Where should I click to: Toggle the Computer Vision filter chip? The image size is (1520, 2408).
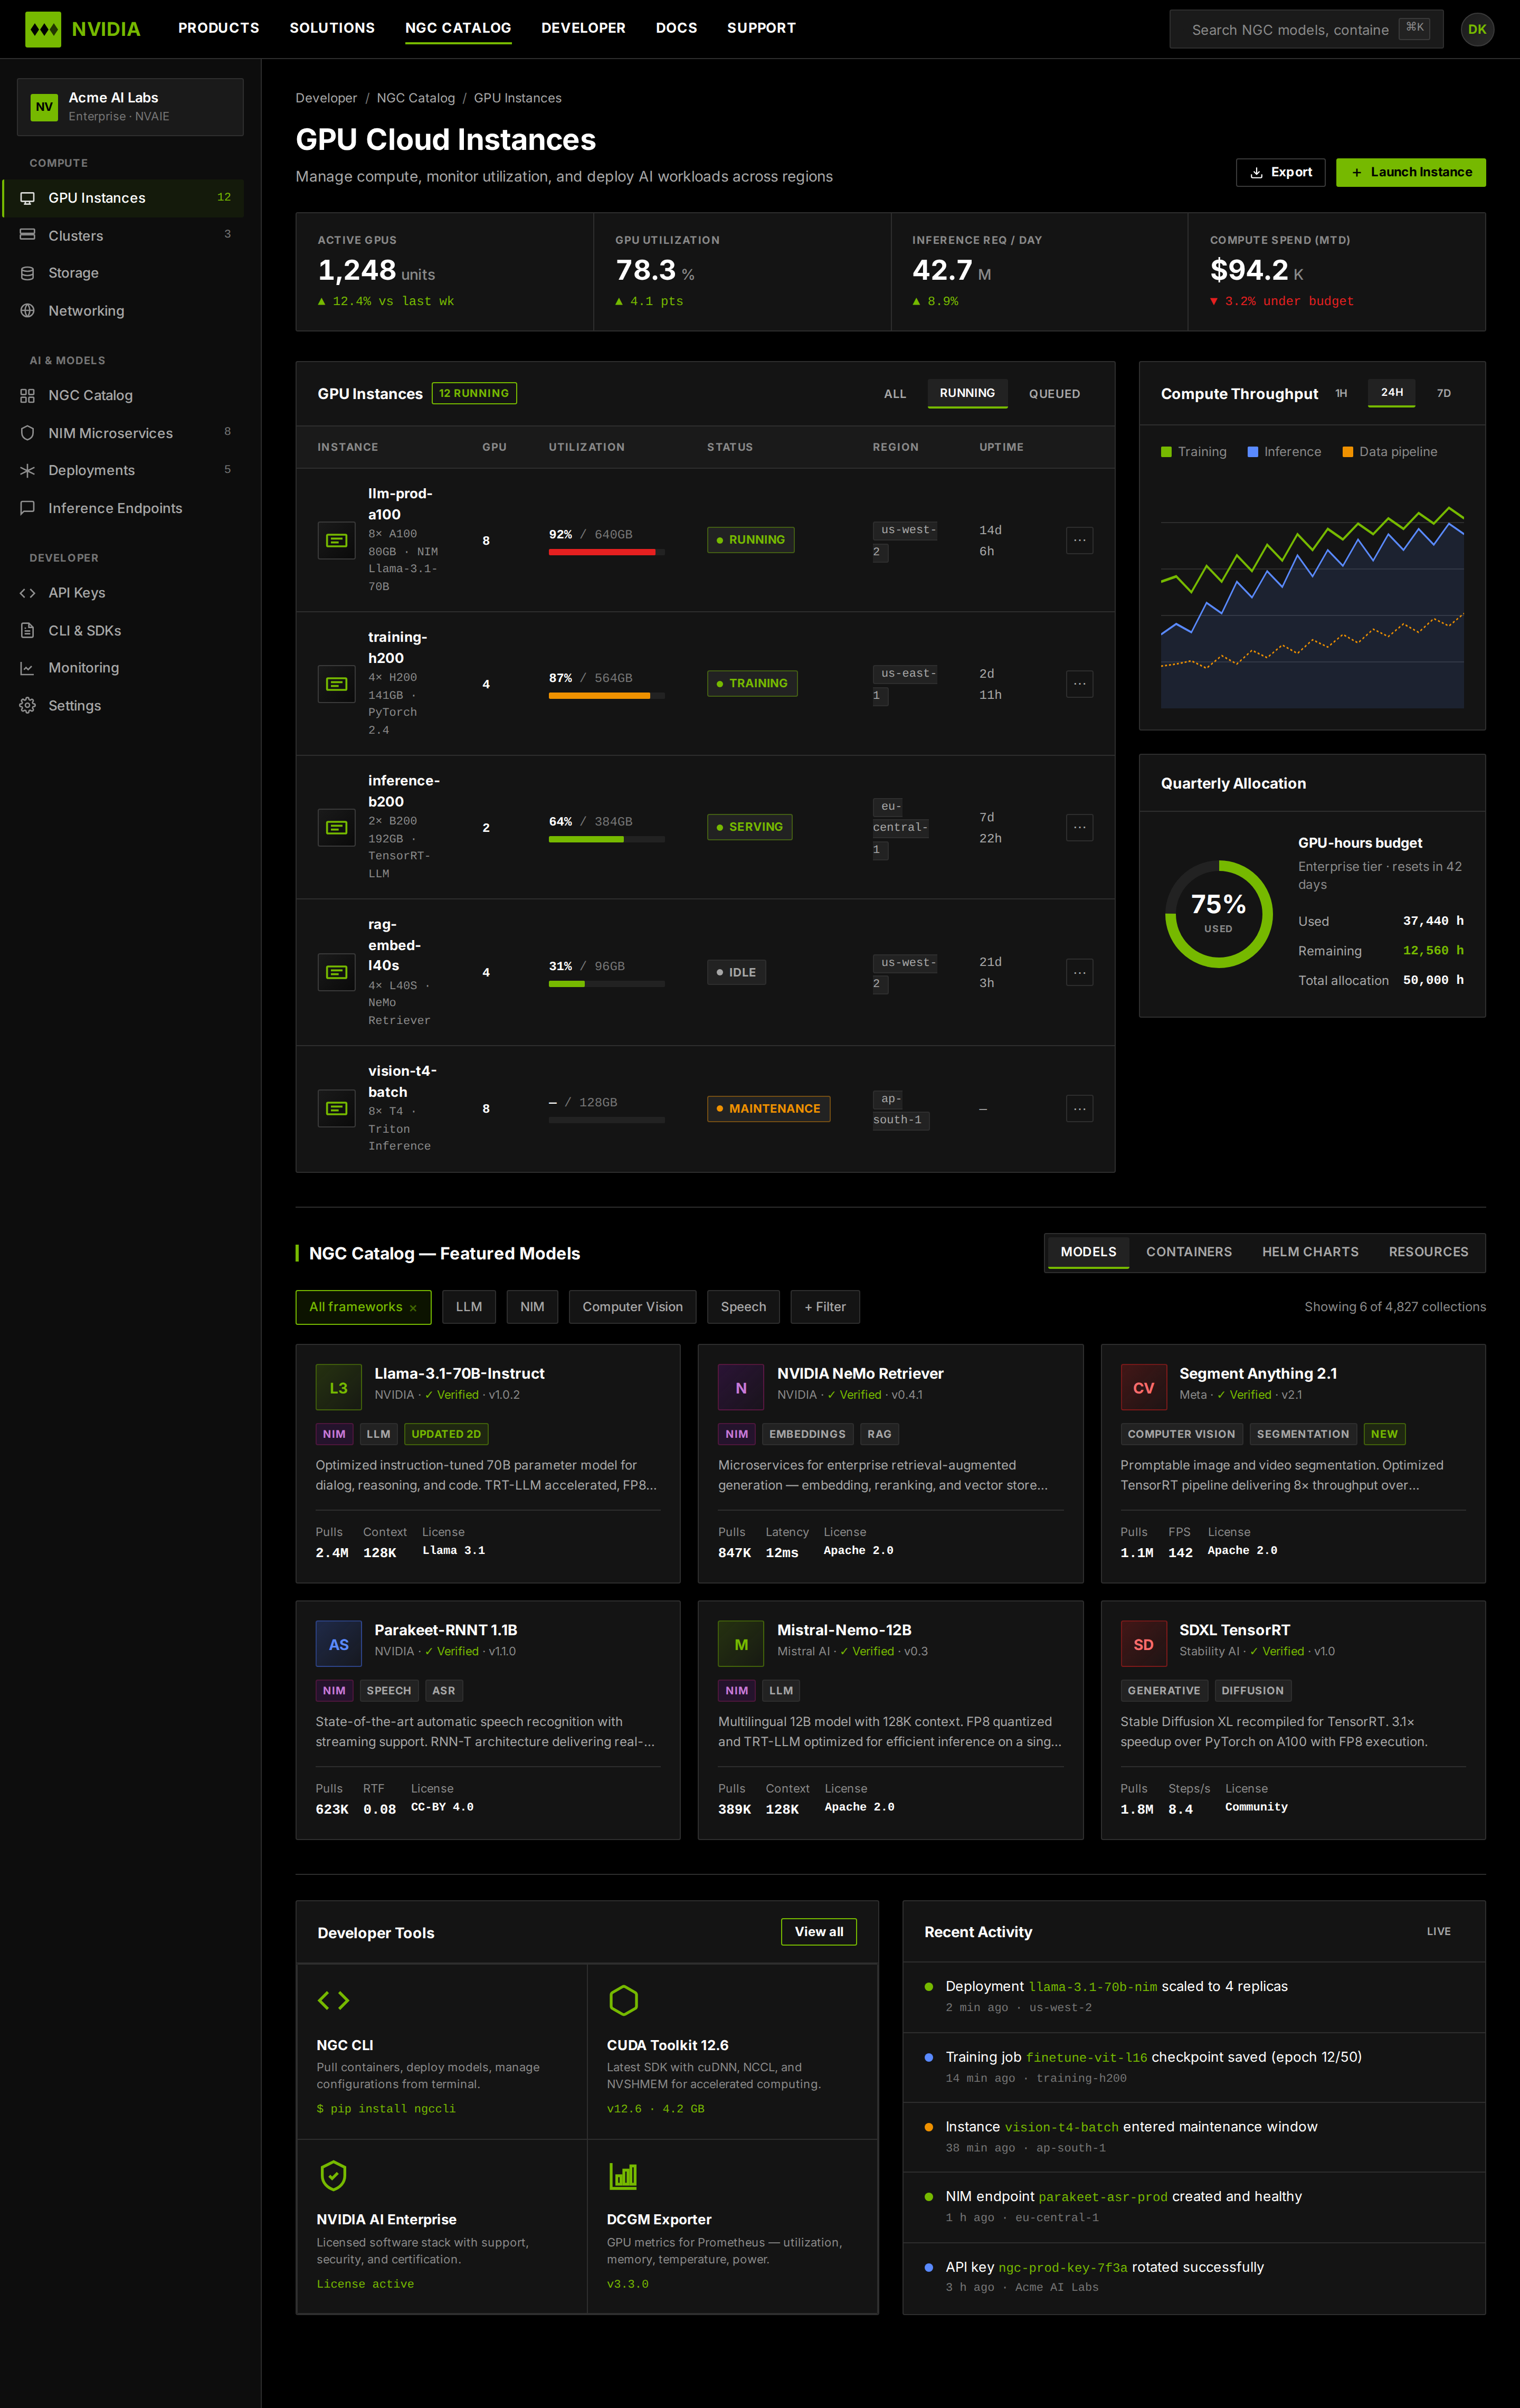pyautogui.click(x=632, y=1307)
